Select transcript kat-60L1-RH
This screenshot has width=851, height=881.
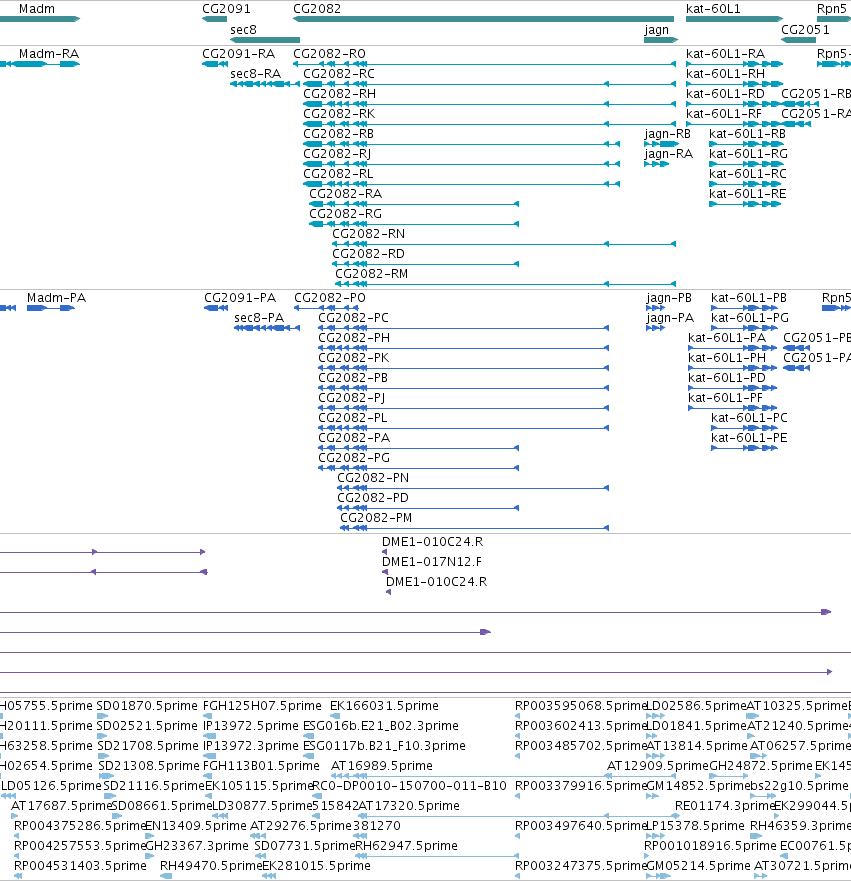coord(726,74)
